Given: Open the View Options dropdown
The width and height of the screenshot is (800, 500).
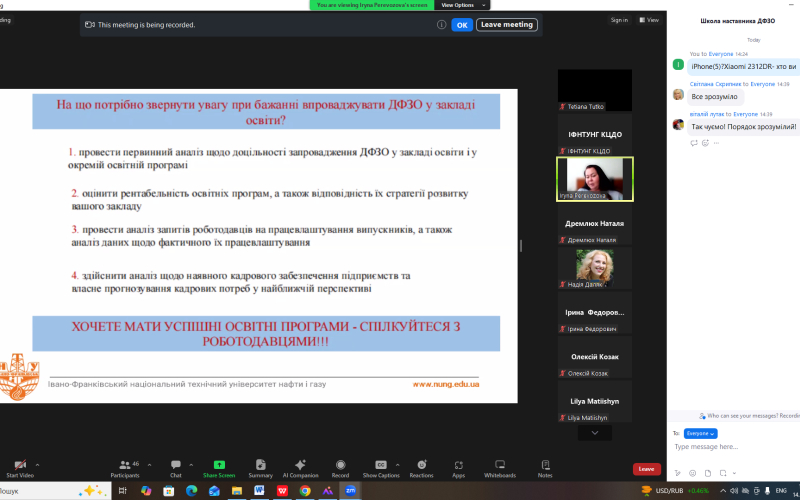Looking at the screenshot, I should (x=462, y=5).
